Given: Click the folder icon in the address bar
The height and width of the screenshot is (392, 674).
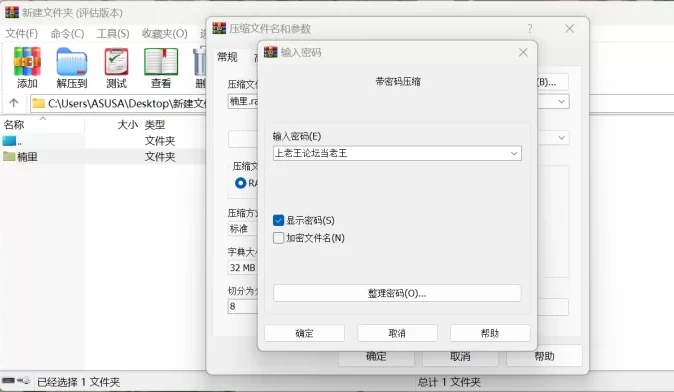Looking at the screenshot, I should pos(38,103).
